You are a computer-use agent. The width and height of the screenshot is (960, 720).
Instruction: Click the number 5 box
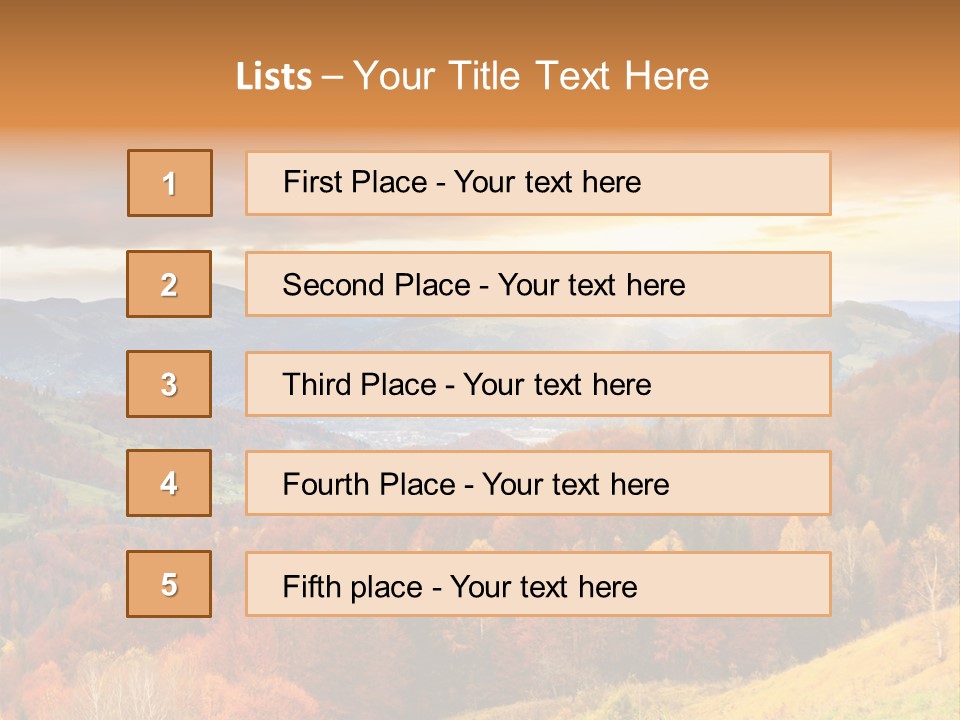169,584
